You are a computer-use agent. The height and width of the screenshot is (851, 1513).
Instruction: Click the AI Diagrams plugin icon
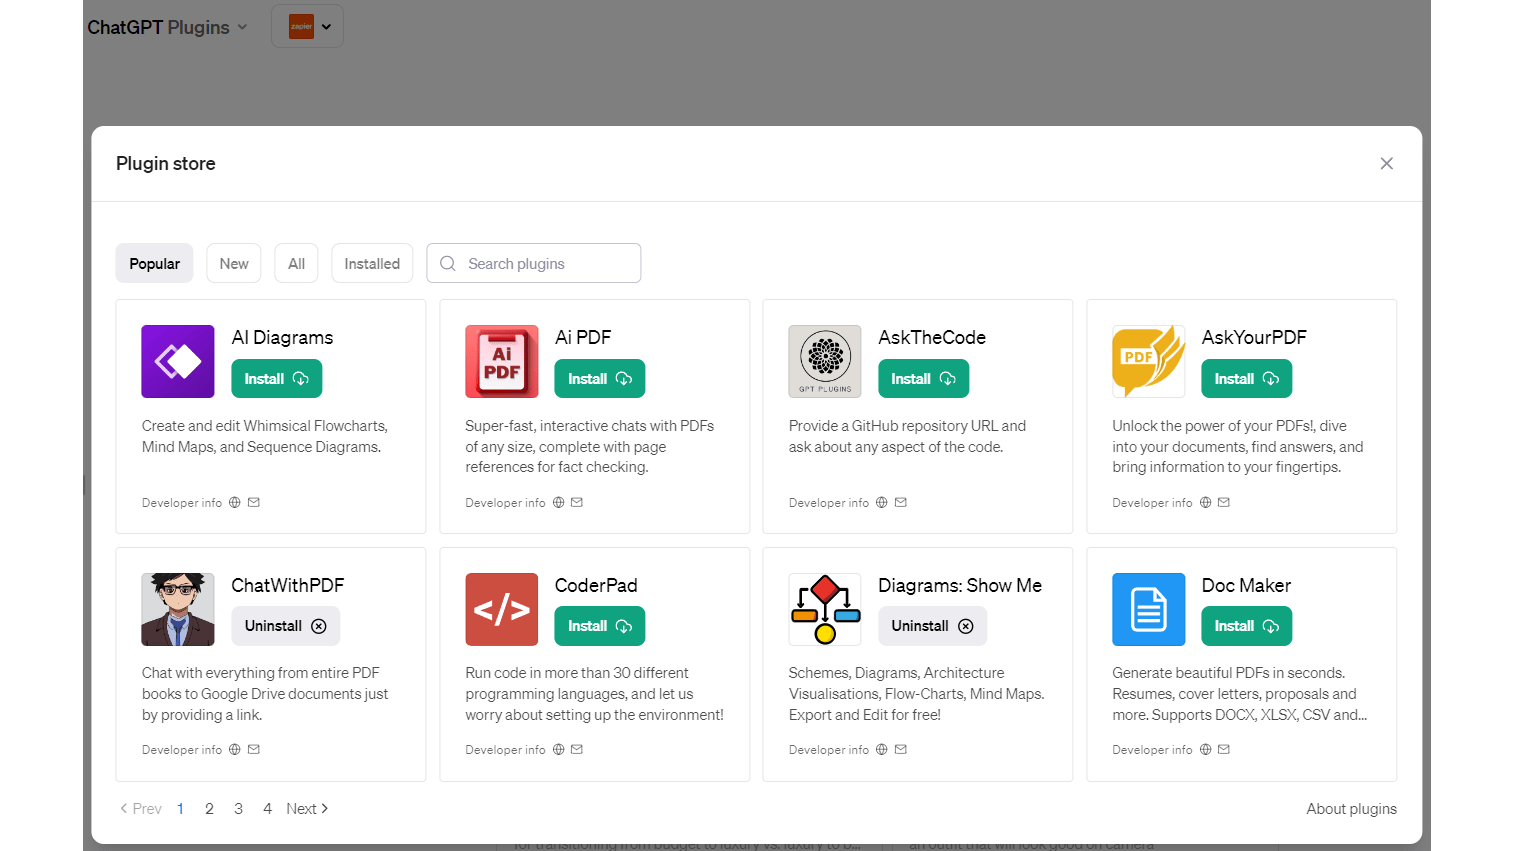(178, 361)
